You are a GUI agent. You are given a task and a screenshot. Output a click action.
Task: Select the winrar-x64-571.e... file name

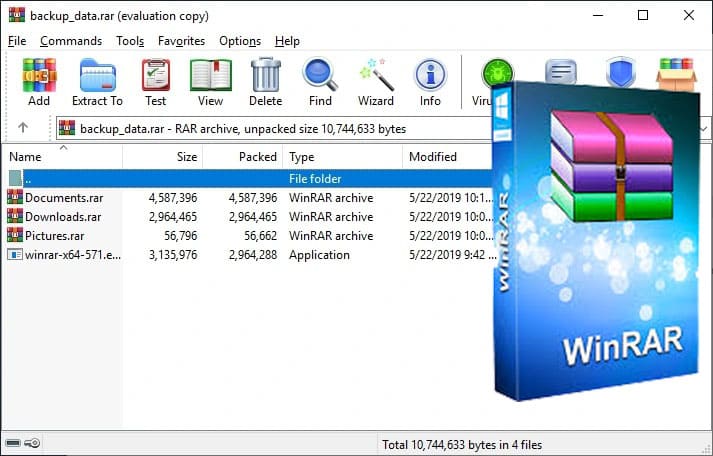[x=73, y=255]
